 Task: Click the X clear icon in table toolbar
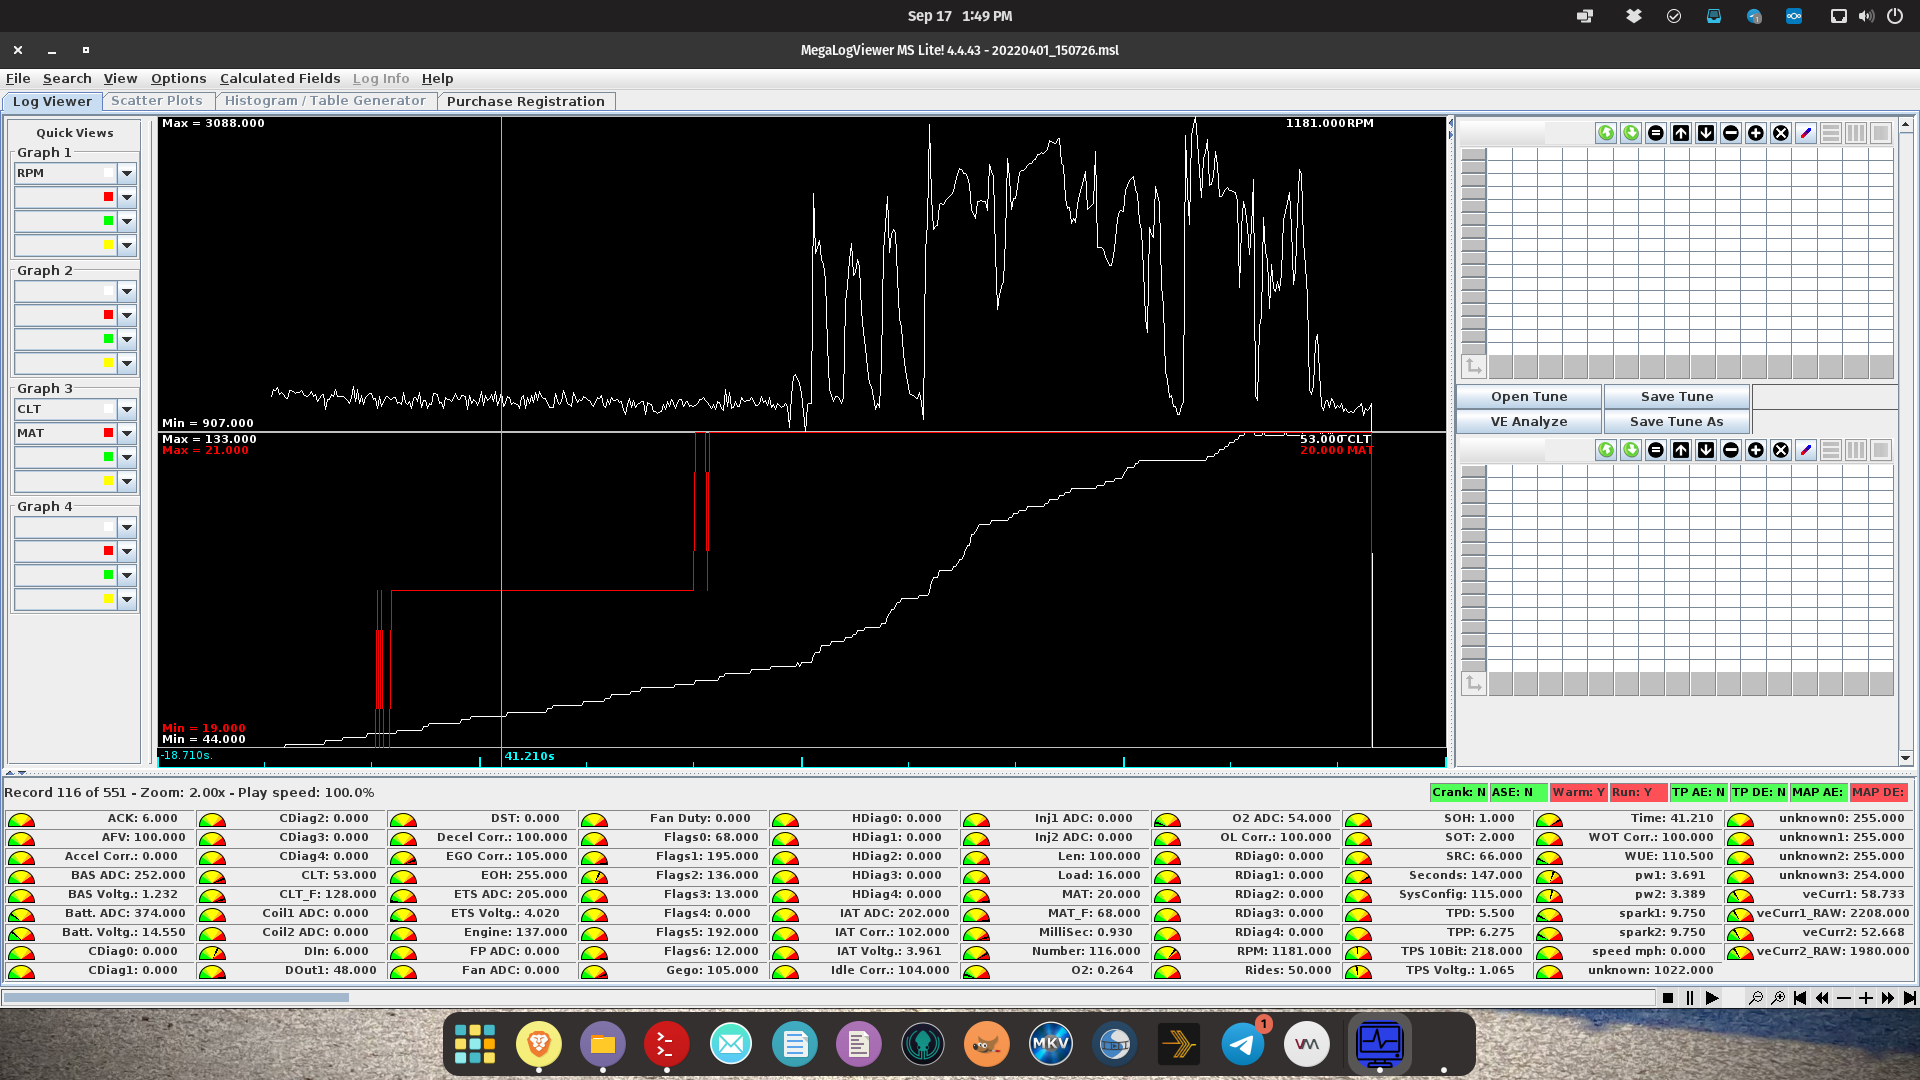pos(1781,132)
